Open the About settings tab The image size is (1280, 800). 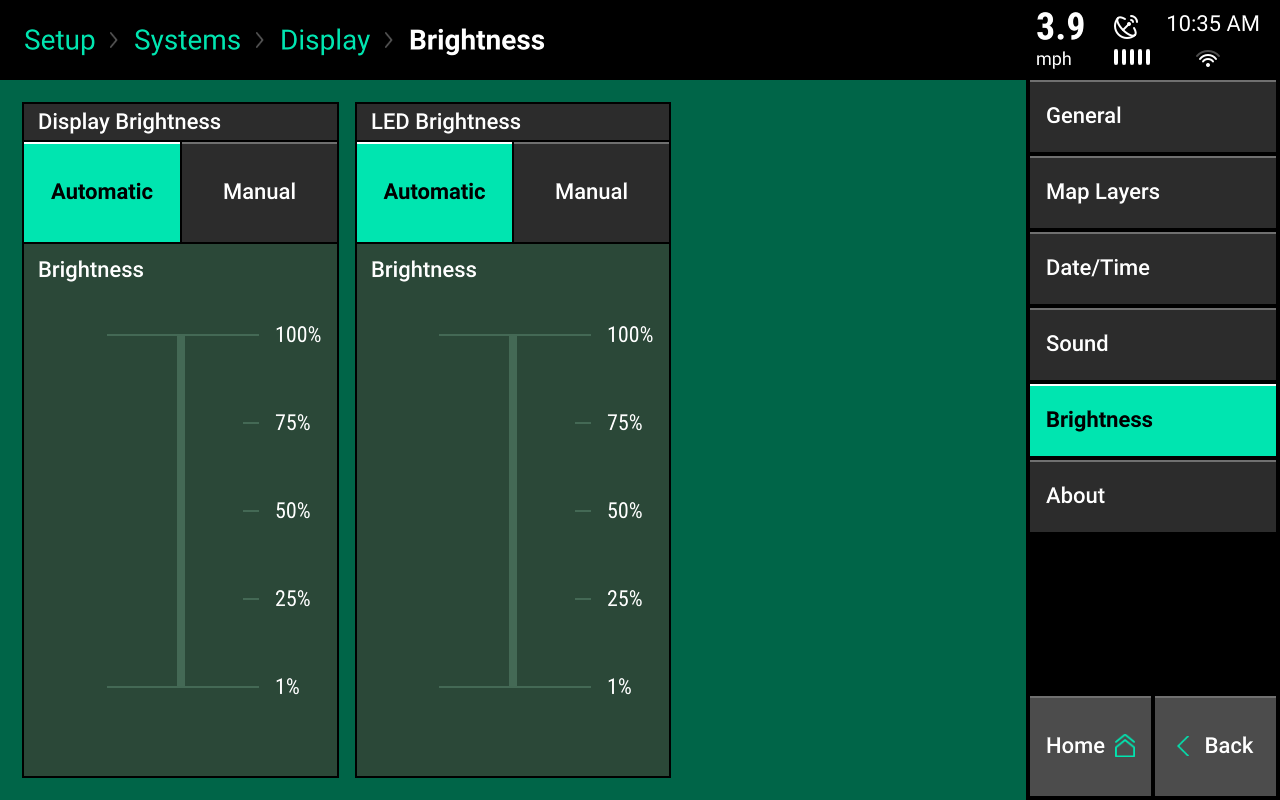pyautogui.click(x=1153, y=496)
